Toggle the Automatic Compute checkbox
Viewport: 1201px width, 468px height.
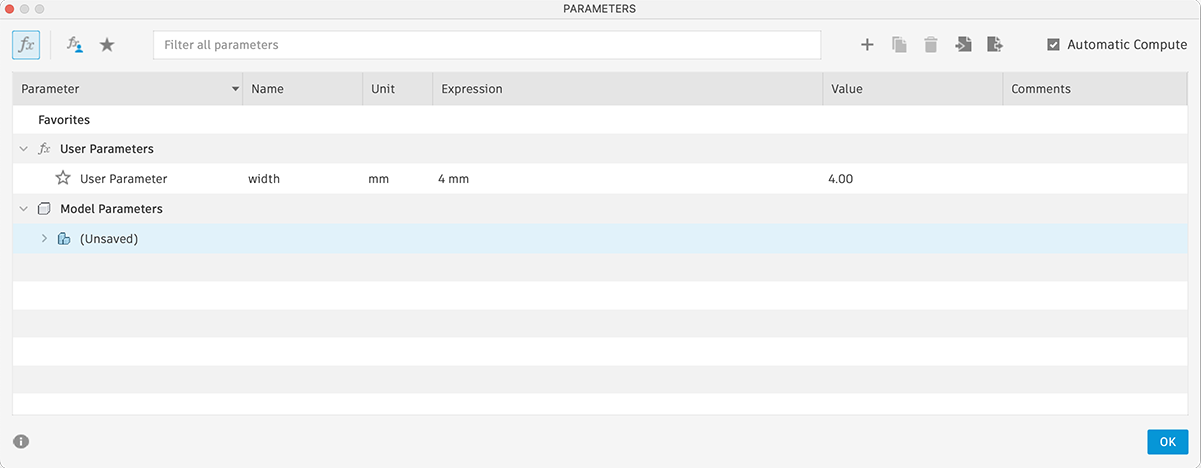tap(1053, 45)
